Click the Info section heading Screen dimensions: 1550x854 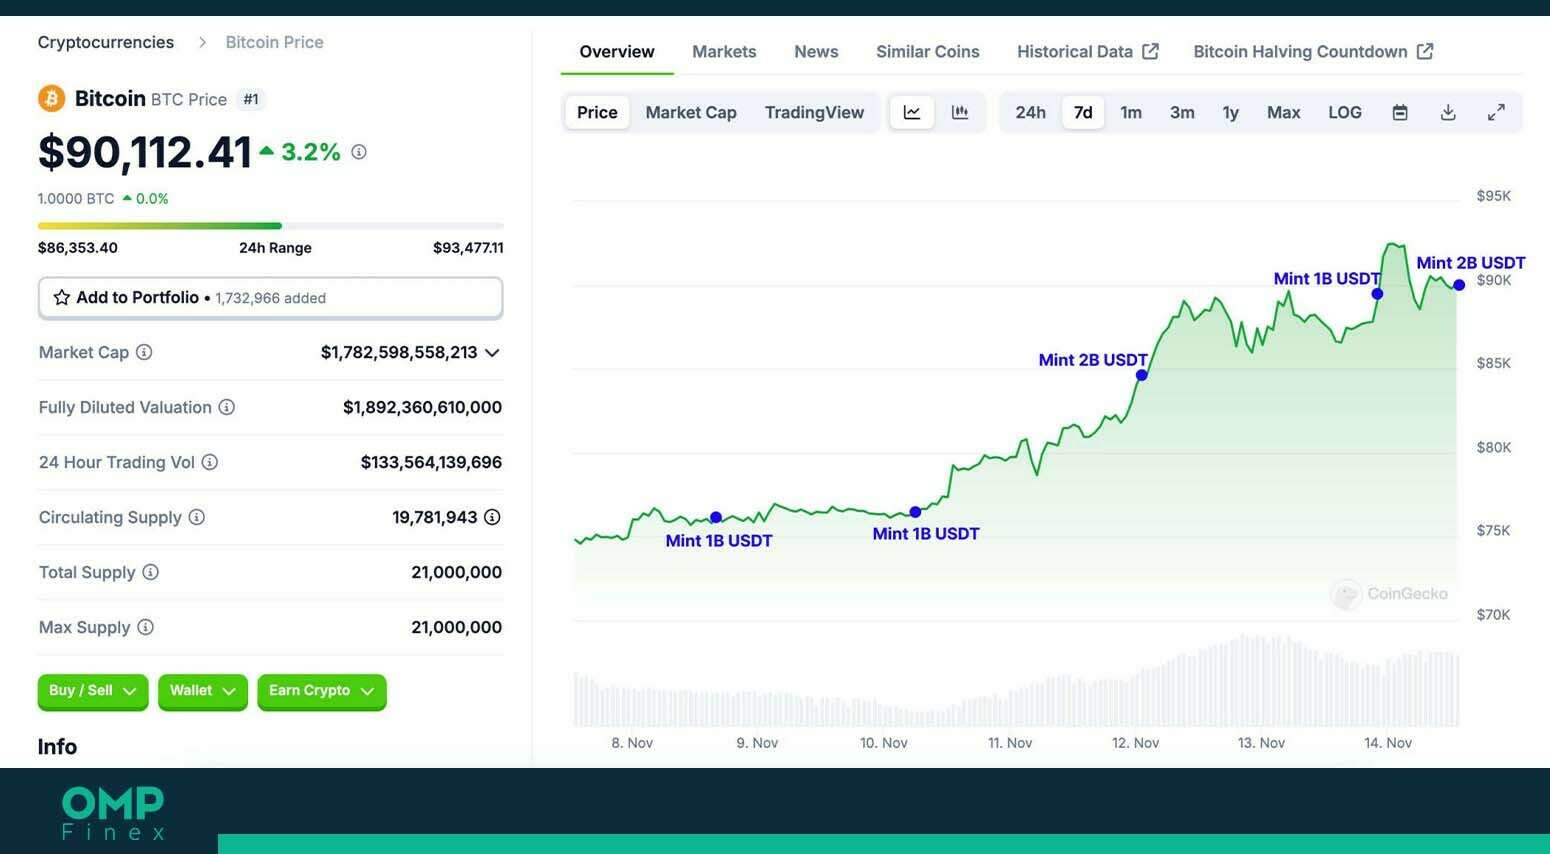[x=57, y=747]
